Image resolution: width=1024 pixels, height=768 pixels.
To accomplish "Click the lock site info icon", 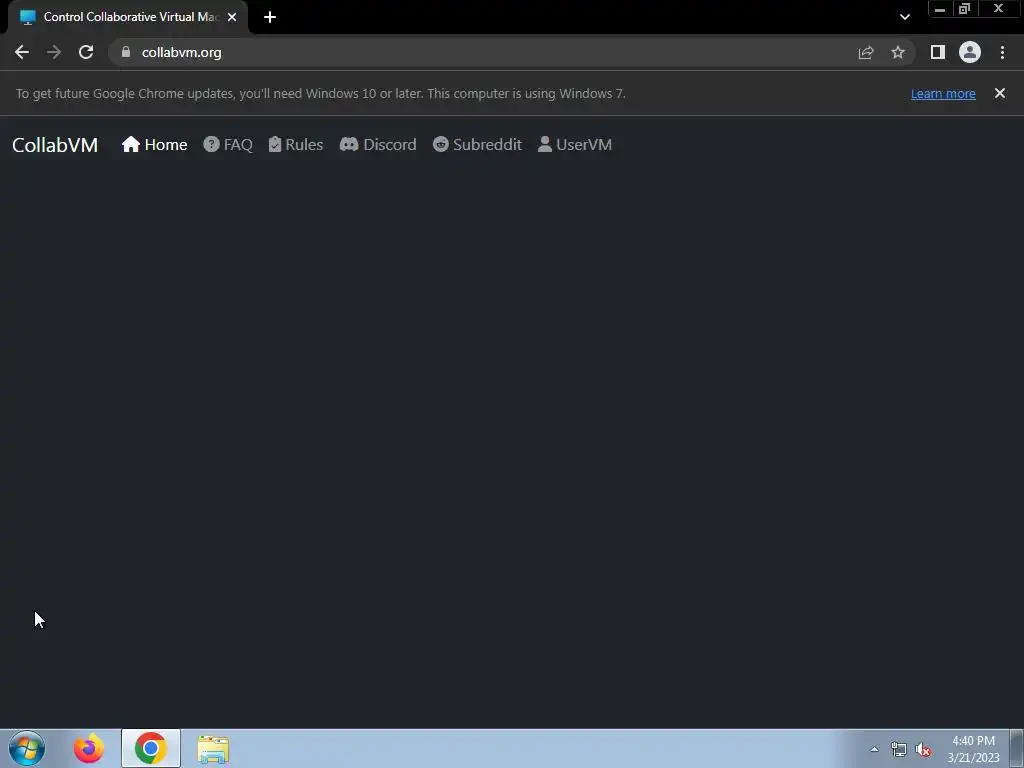I will (126, 52).
